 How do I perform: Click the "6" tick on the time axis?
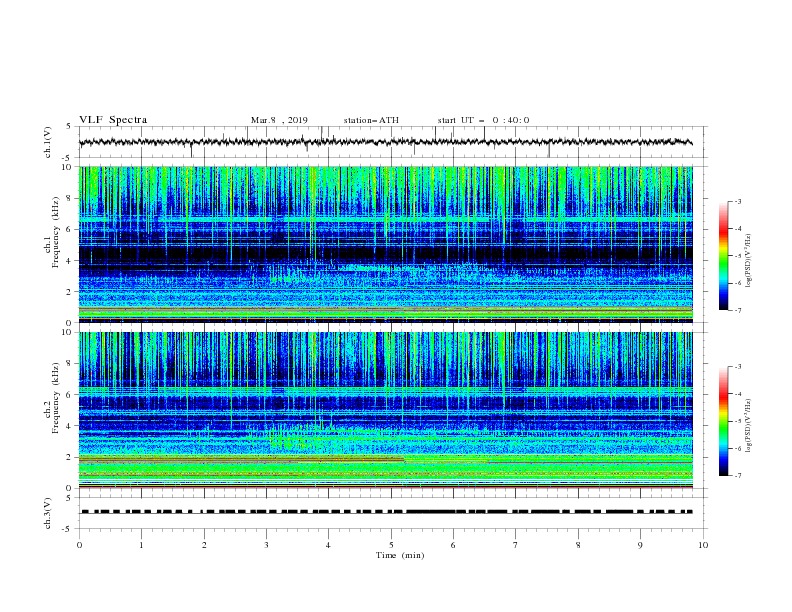453,545
